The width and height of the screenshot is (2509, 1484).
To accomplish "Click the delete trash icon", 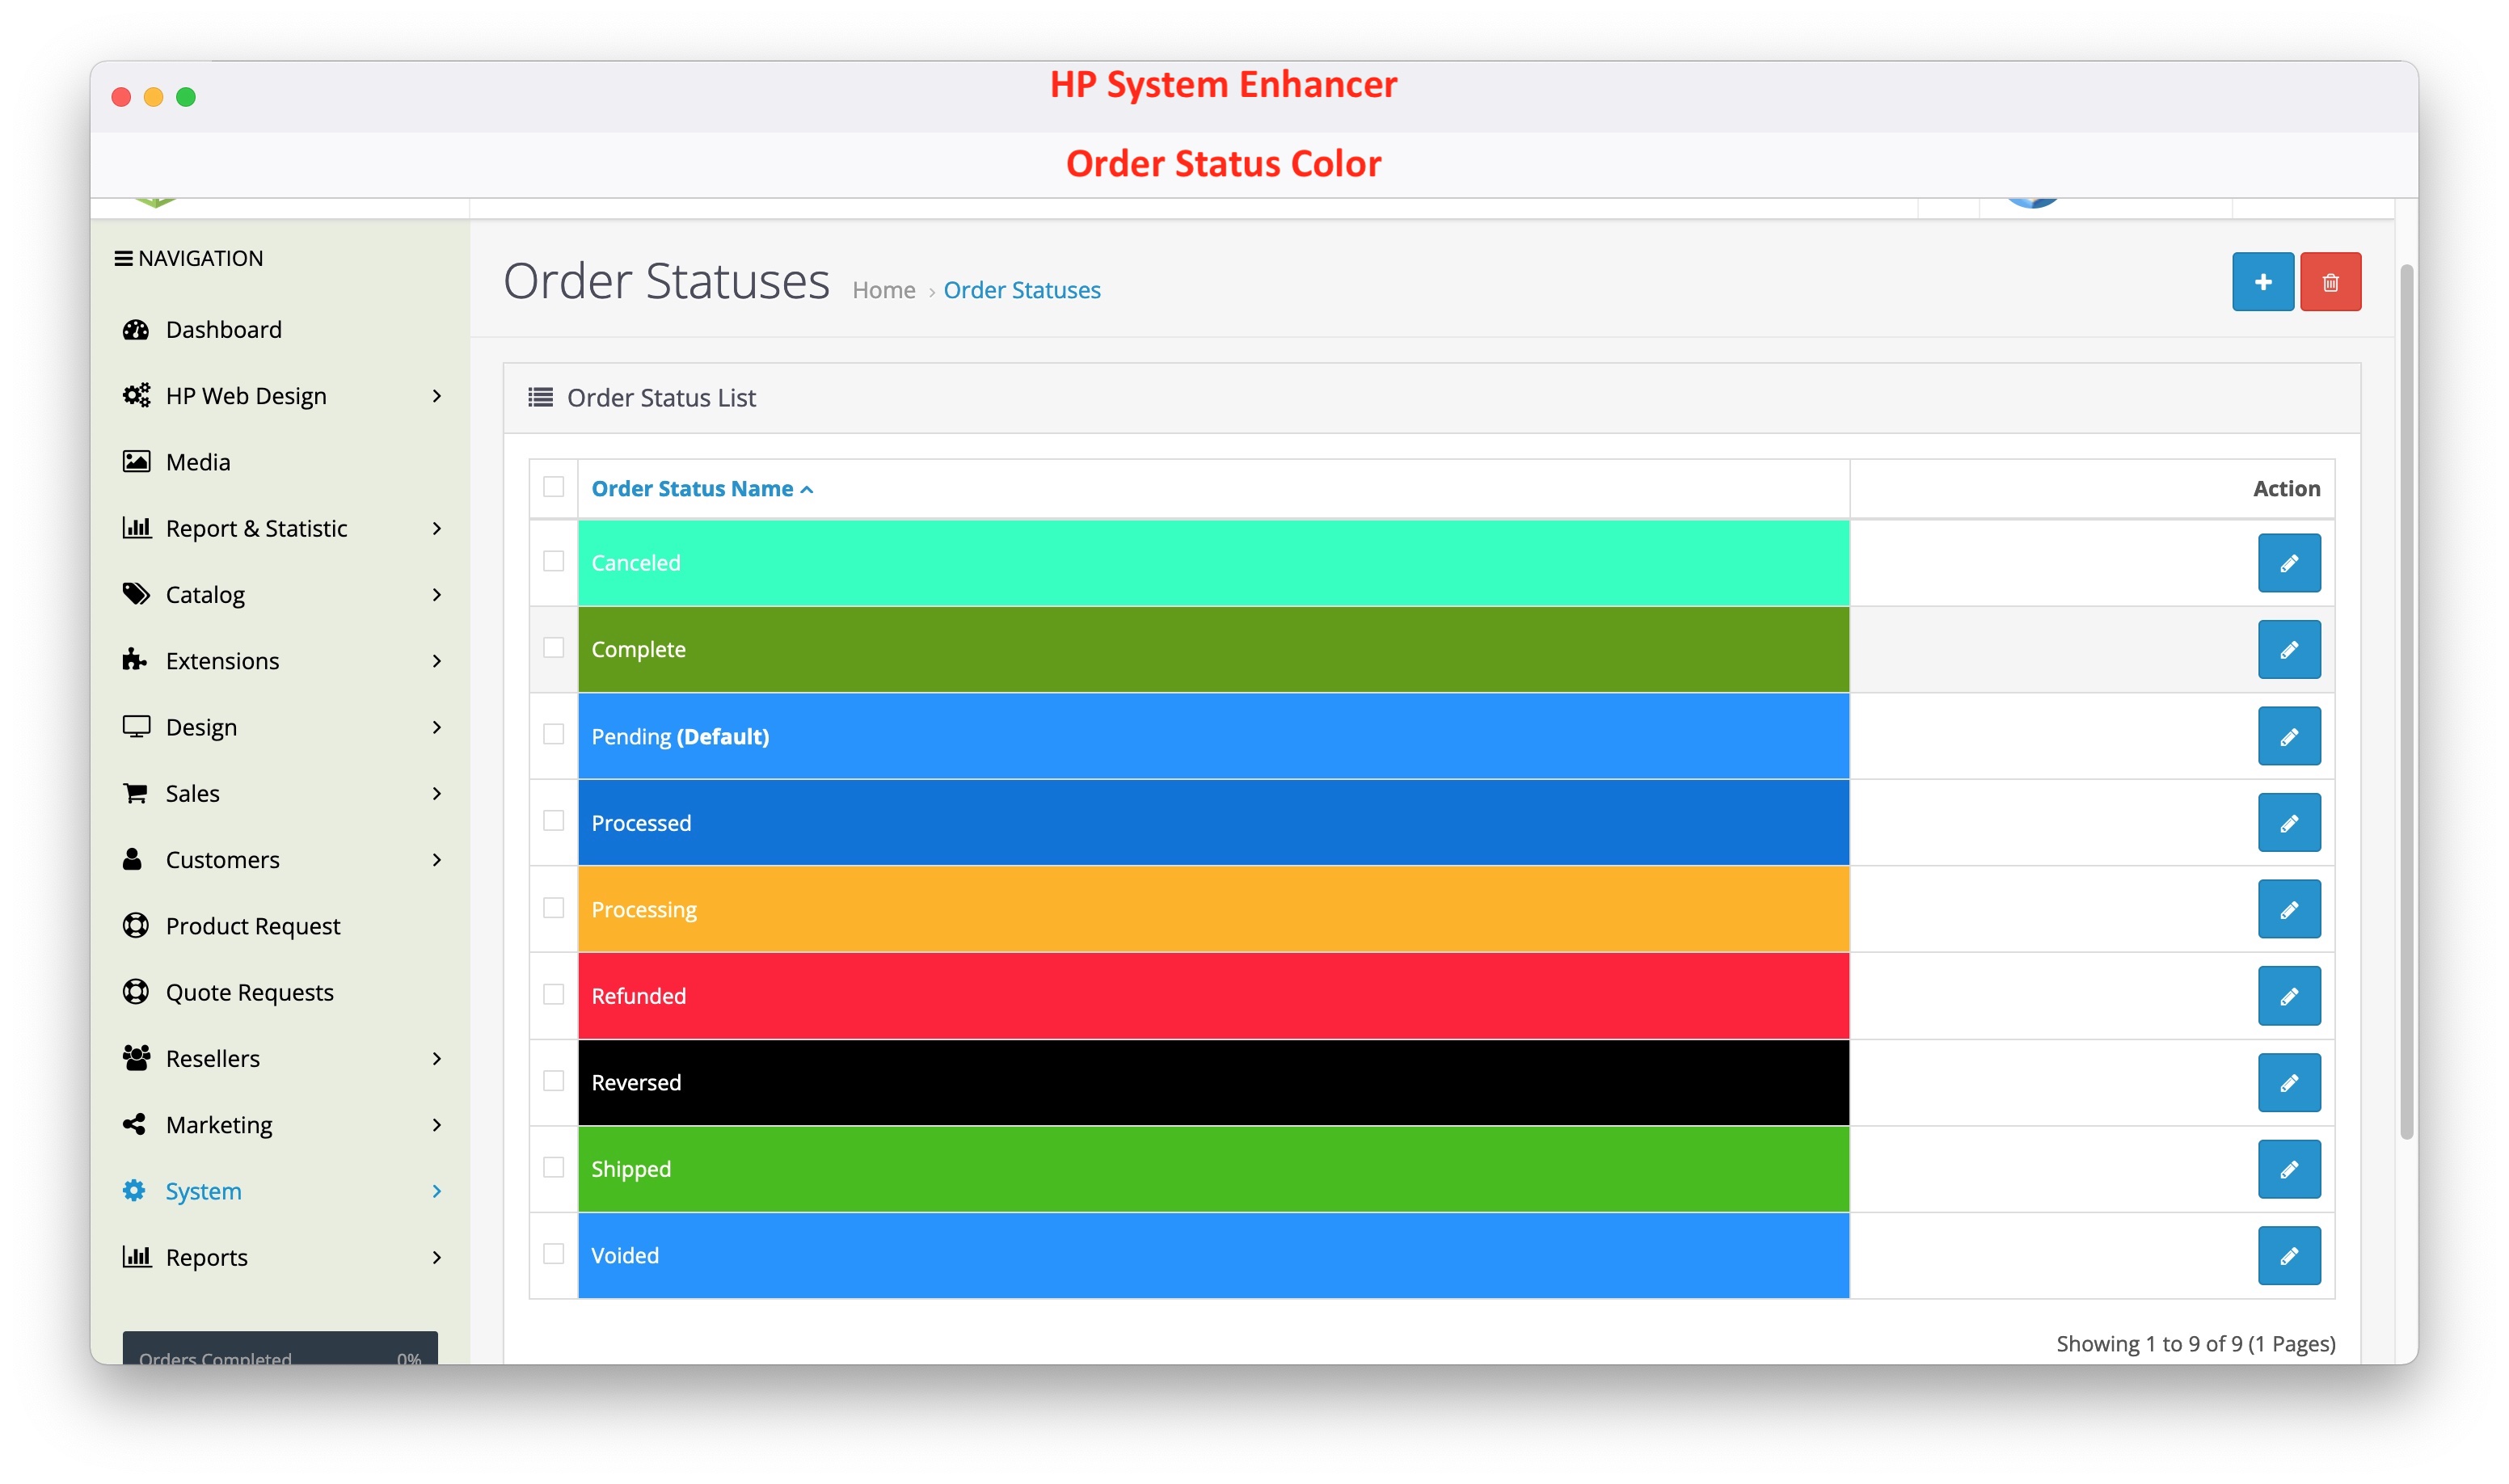I will pos(2331,281).
